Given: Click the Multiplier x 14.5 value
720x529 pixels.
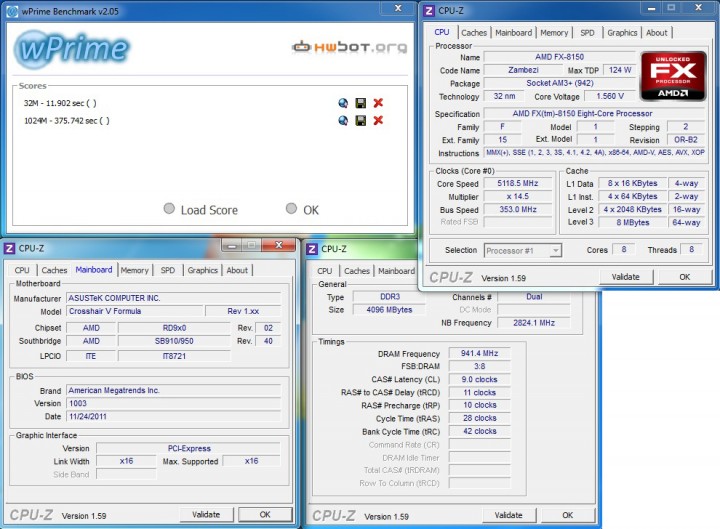Looking at the screenshot, I should coord(518,196).
